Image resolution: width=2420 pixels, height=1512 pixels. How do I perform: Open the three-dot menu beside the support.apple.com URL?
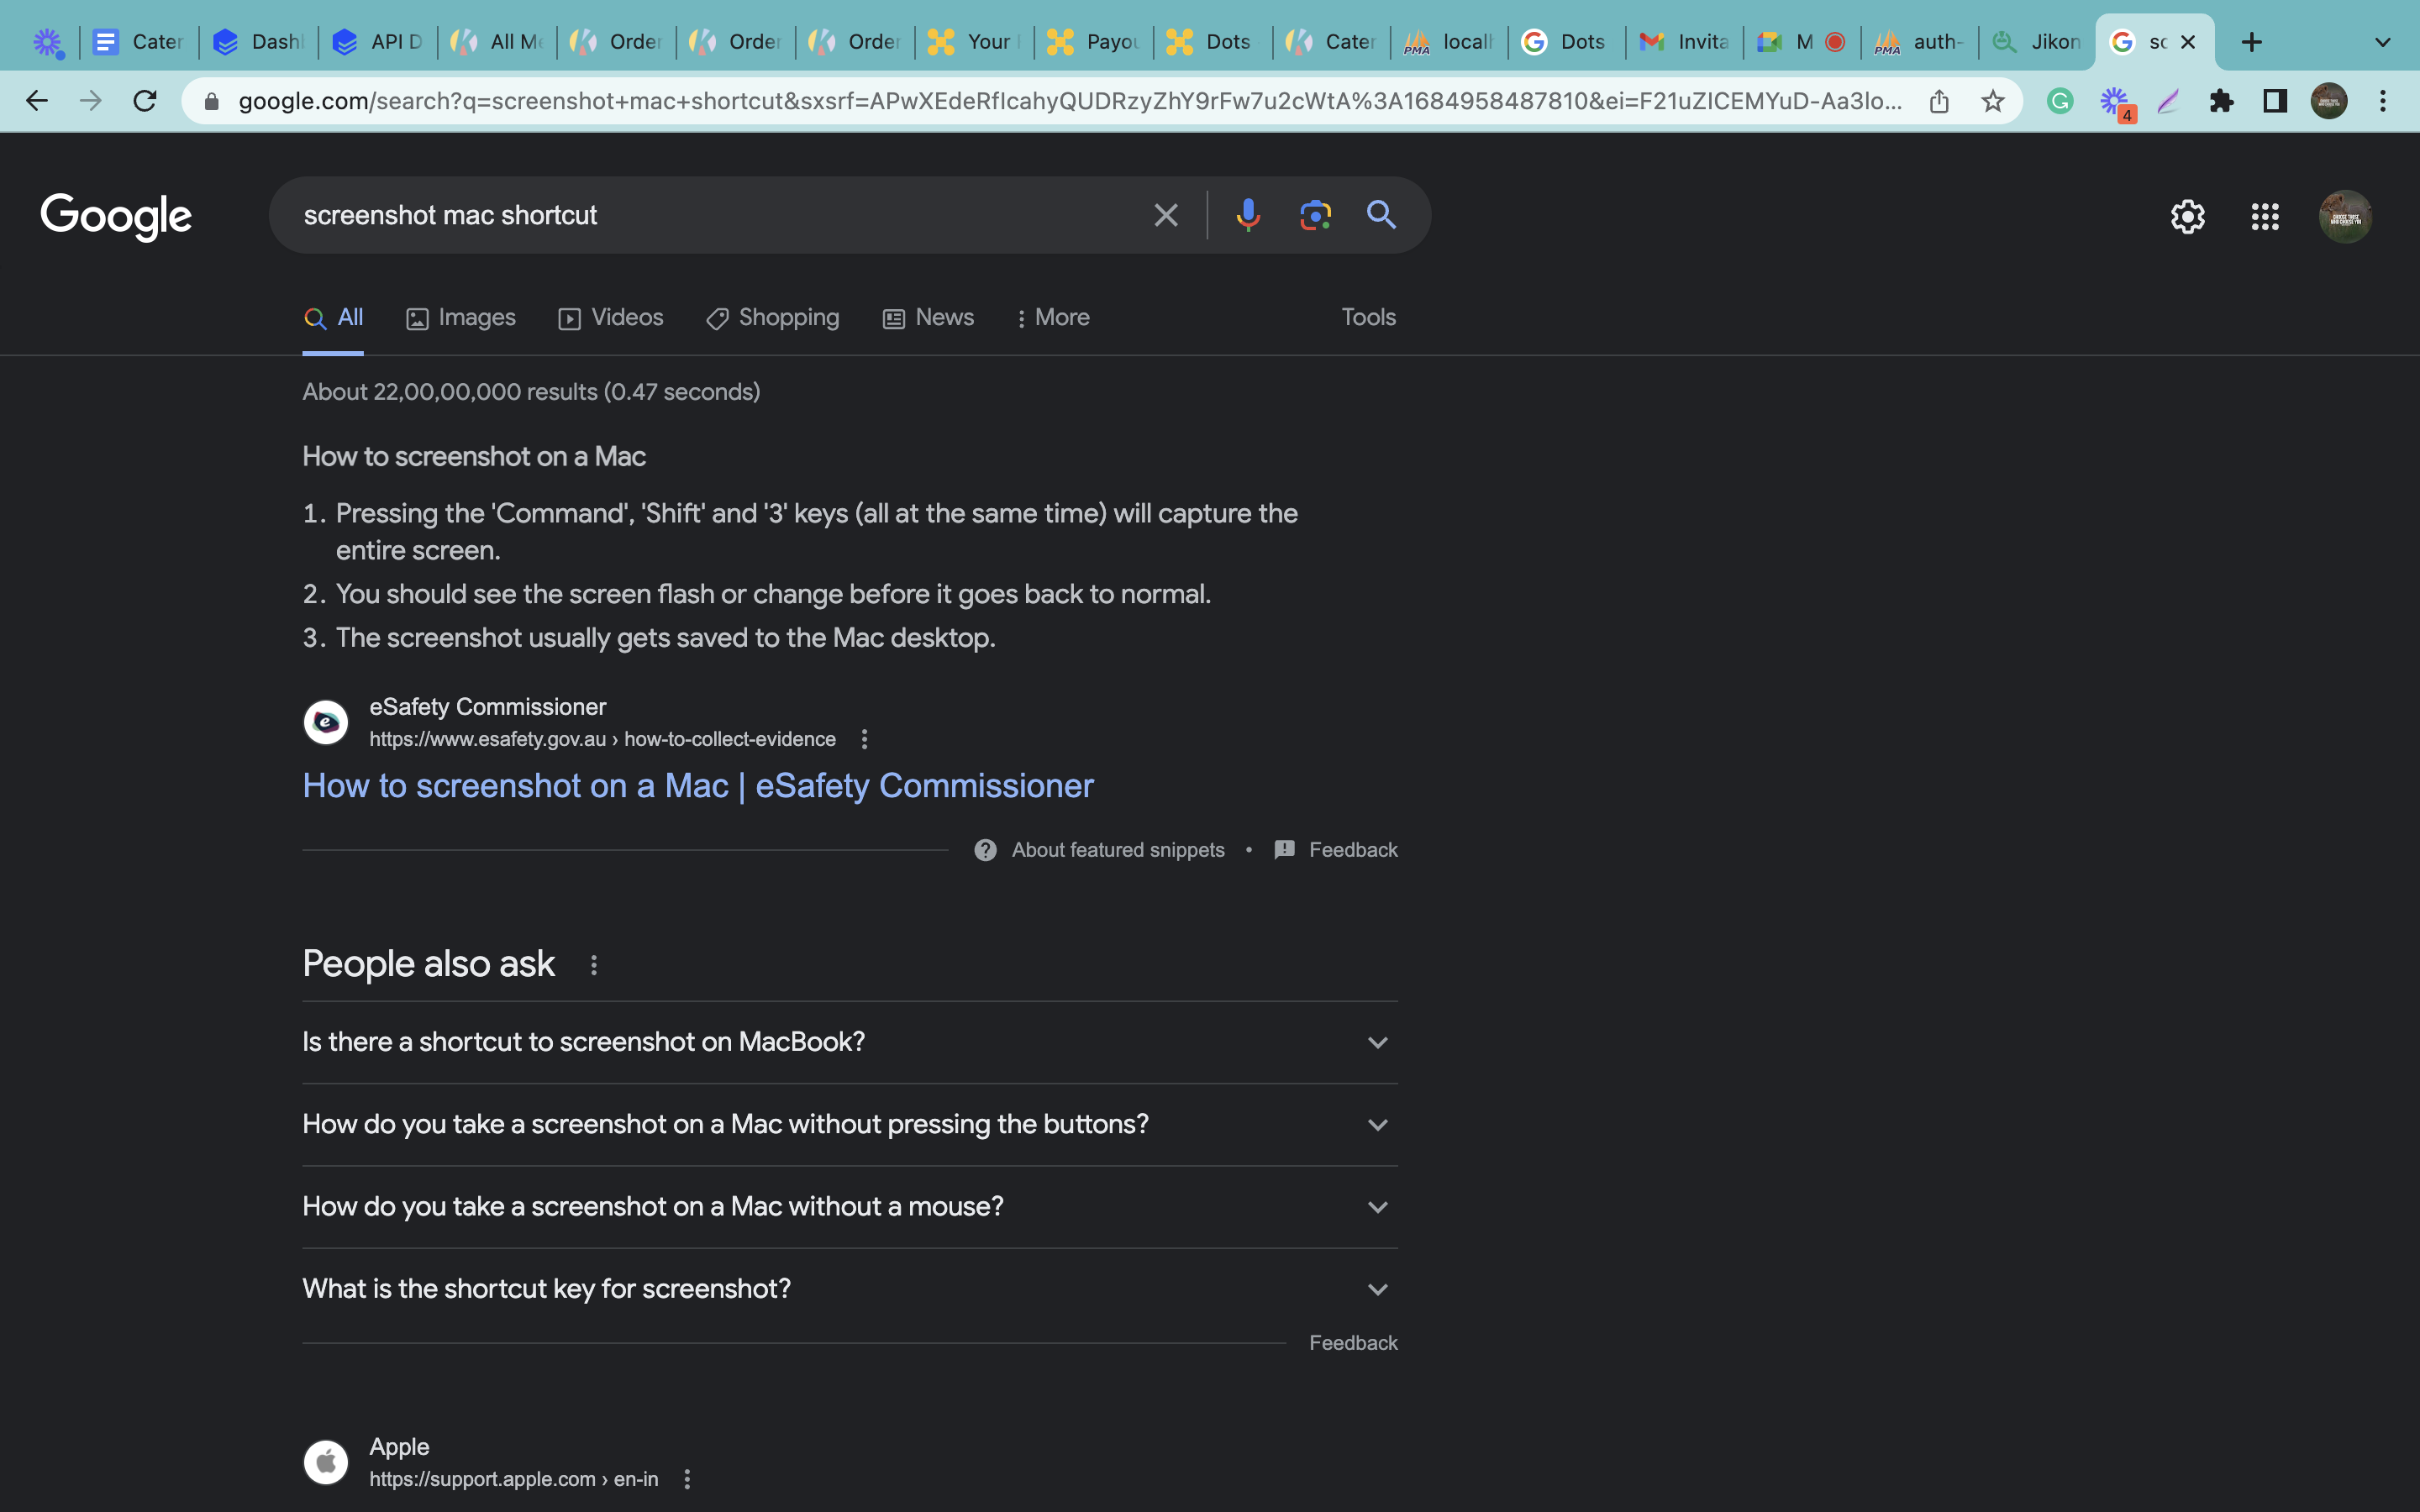tap(687, 1479)
